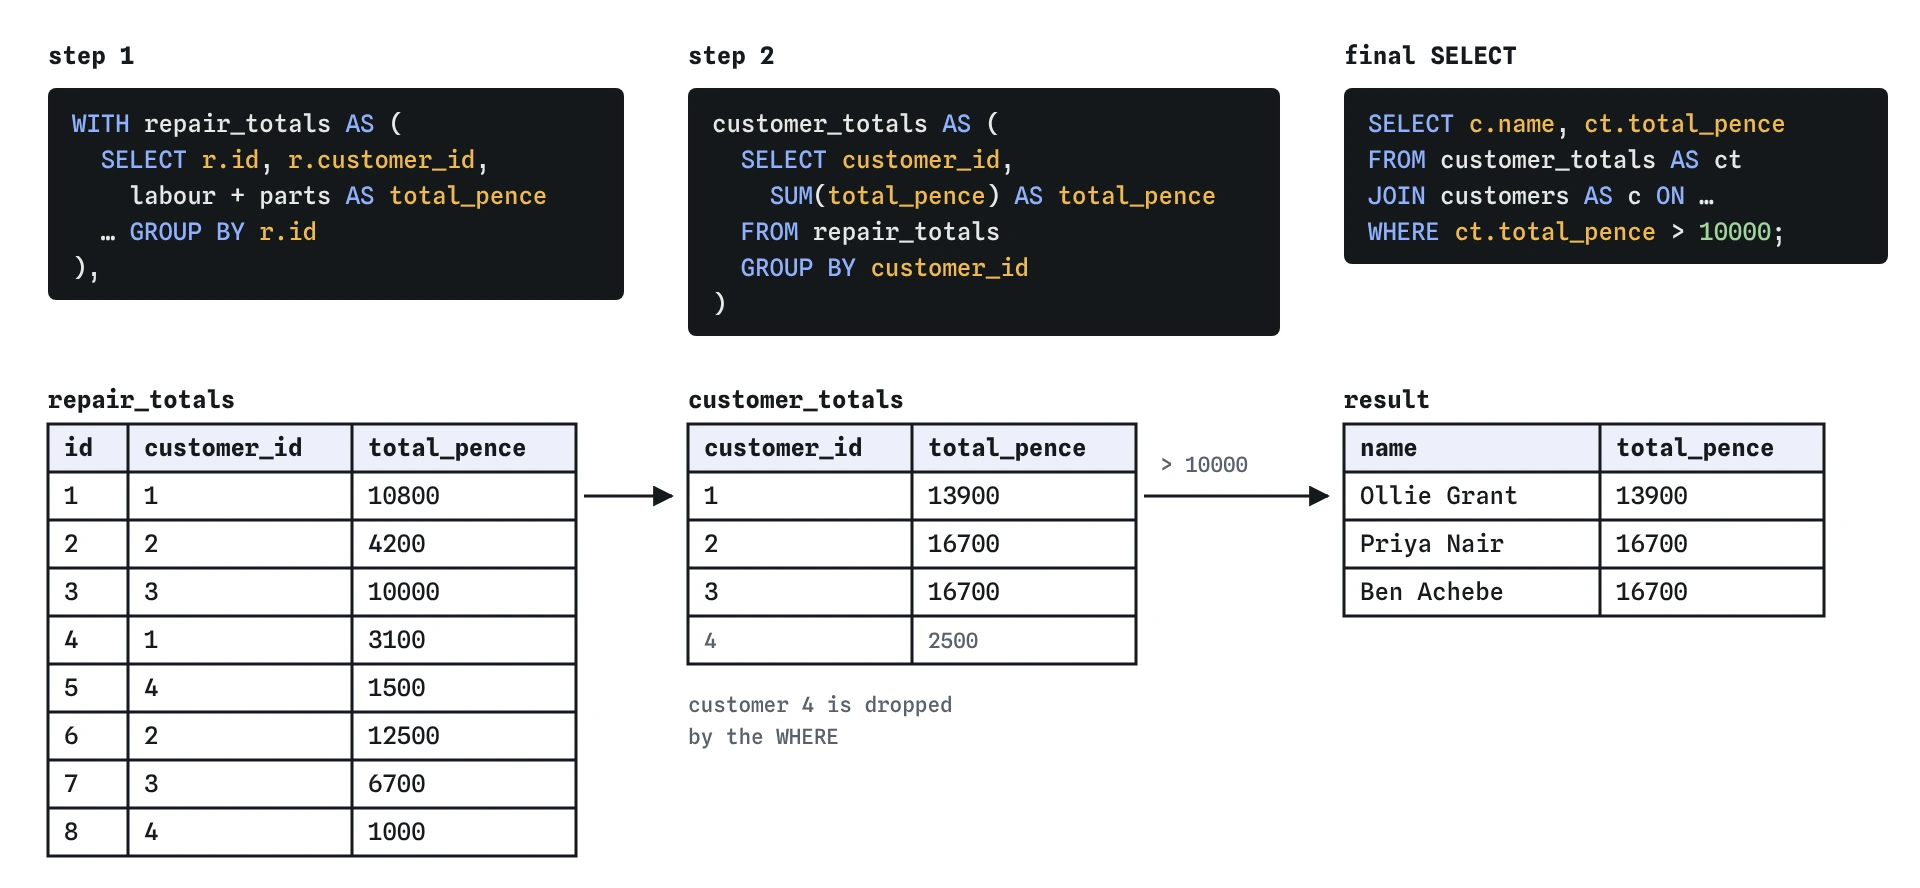Click the arrow from repair_totals to customer_totals
The image size is (1920, 888).
pyautogui.click(x=628, y=496)
